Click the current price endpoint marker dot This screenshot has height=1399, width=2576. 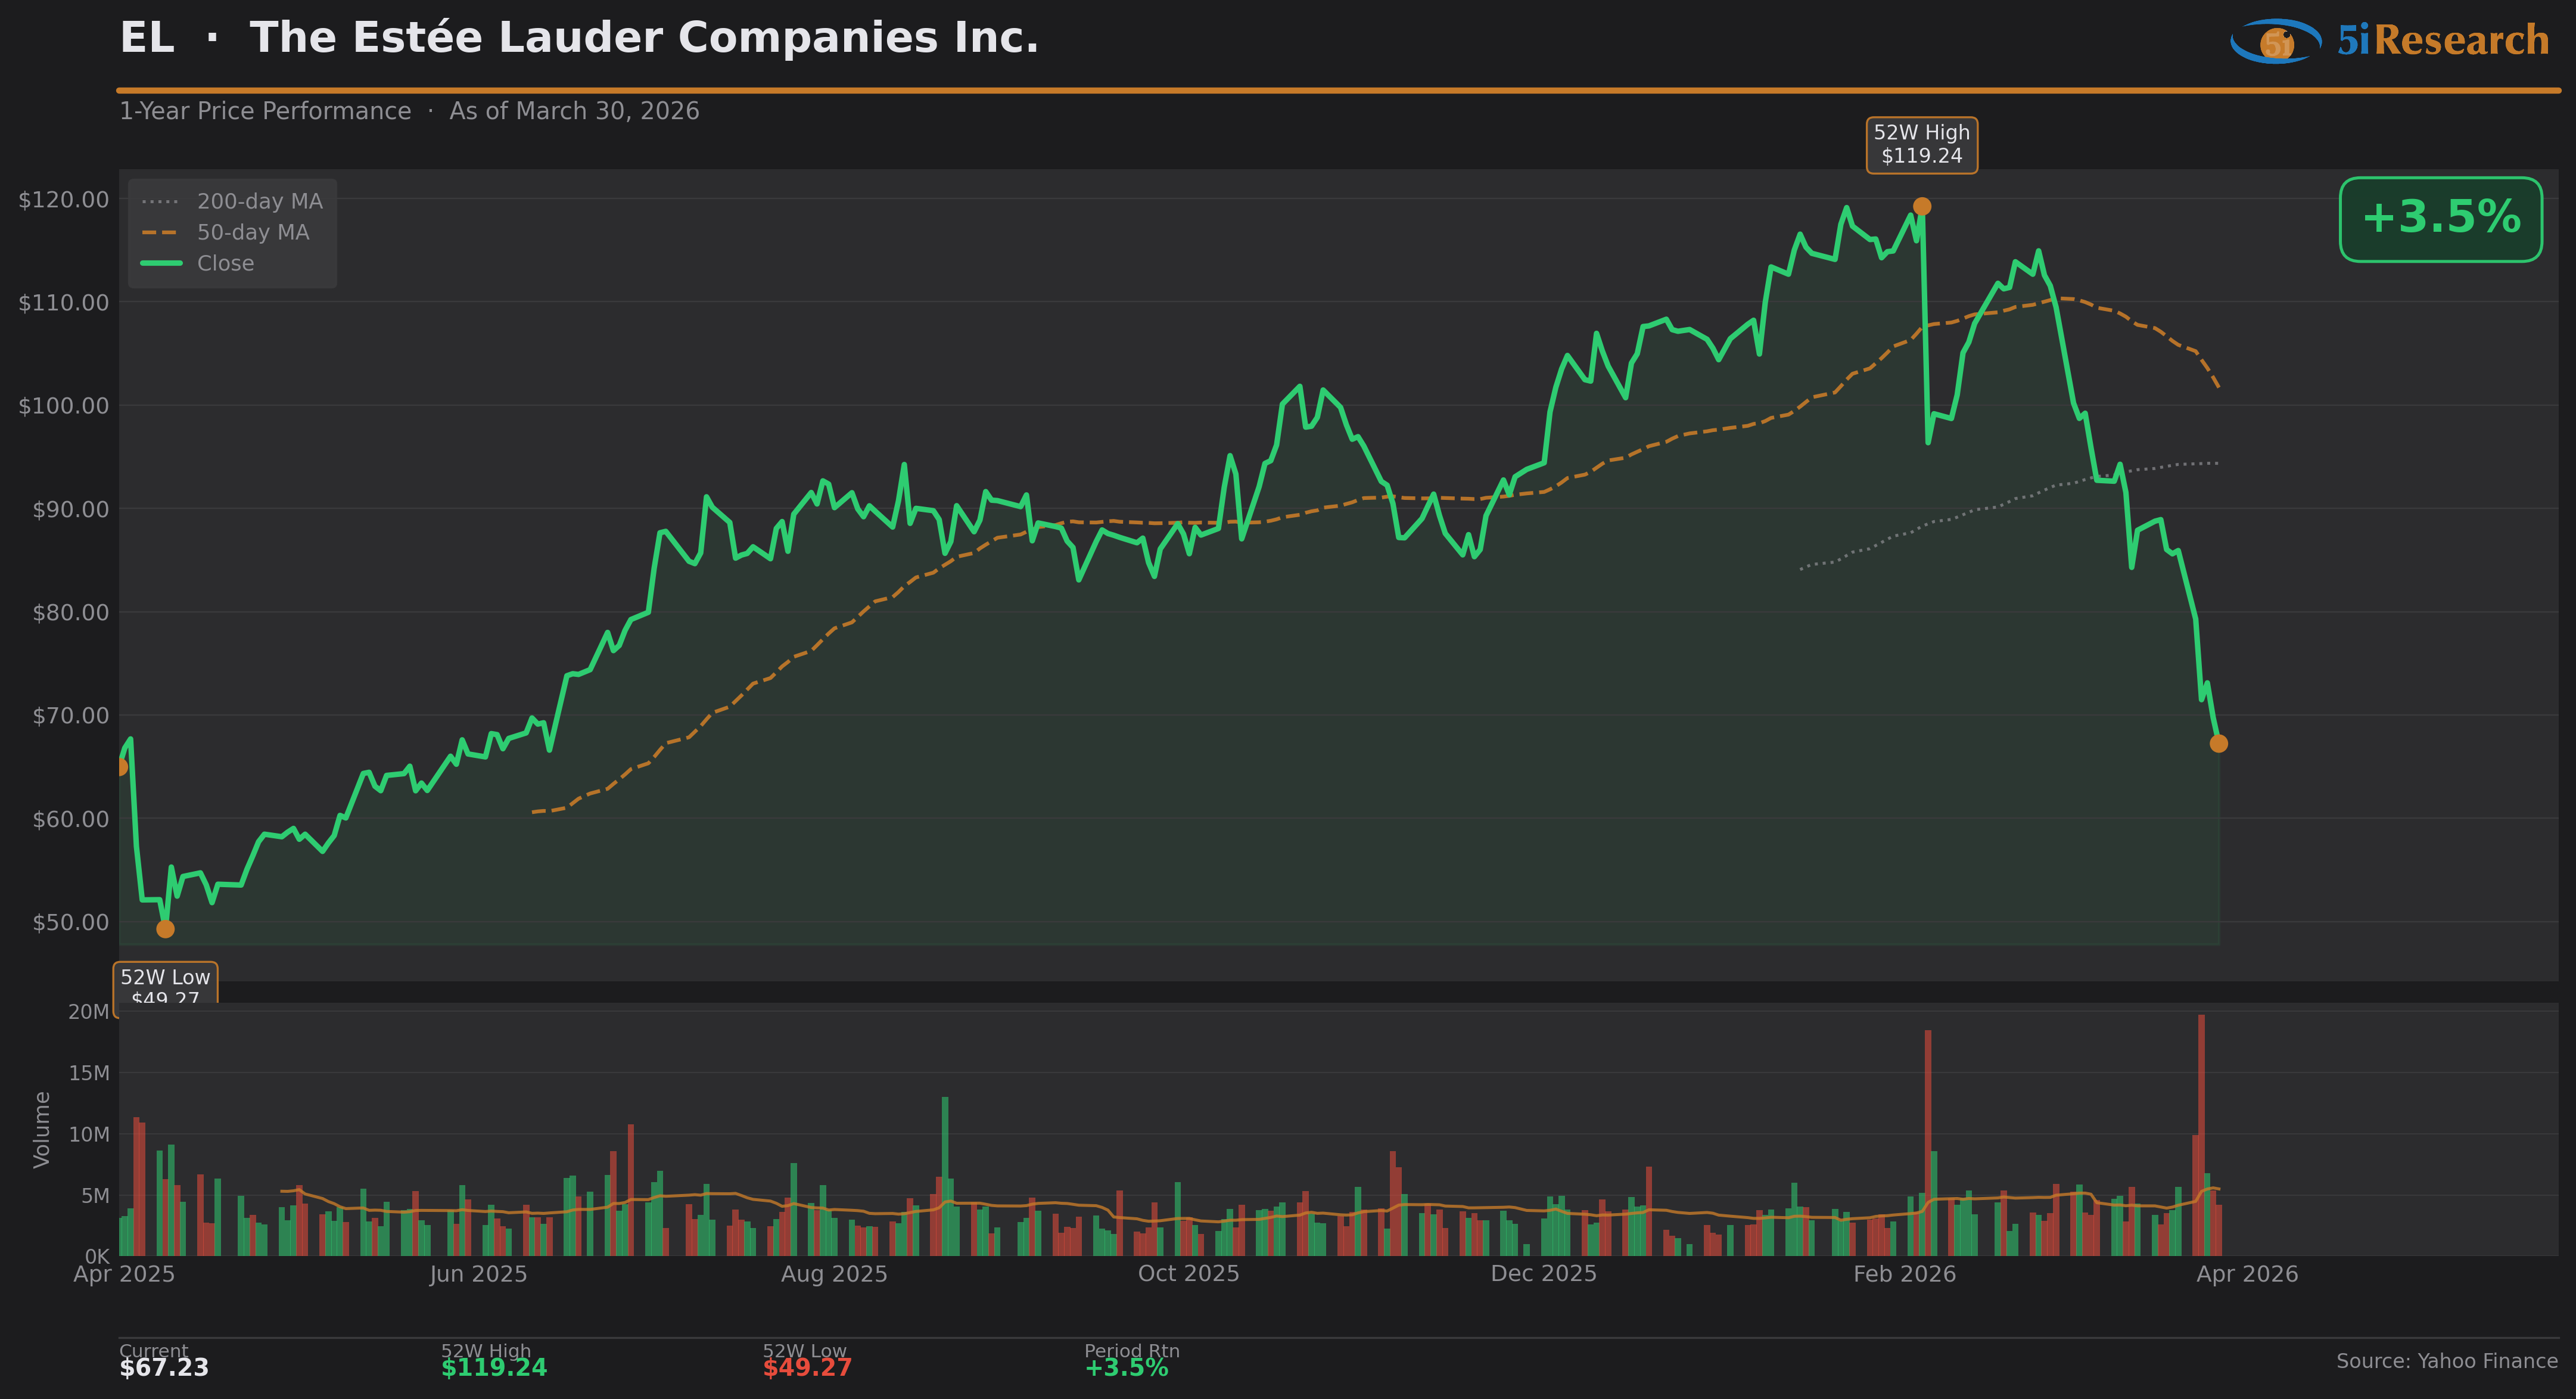pyautogui.click(x=2218, y=743)
